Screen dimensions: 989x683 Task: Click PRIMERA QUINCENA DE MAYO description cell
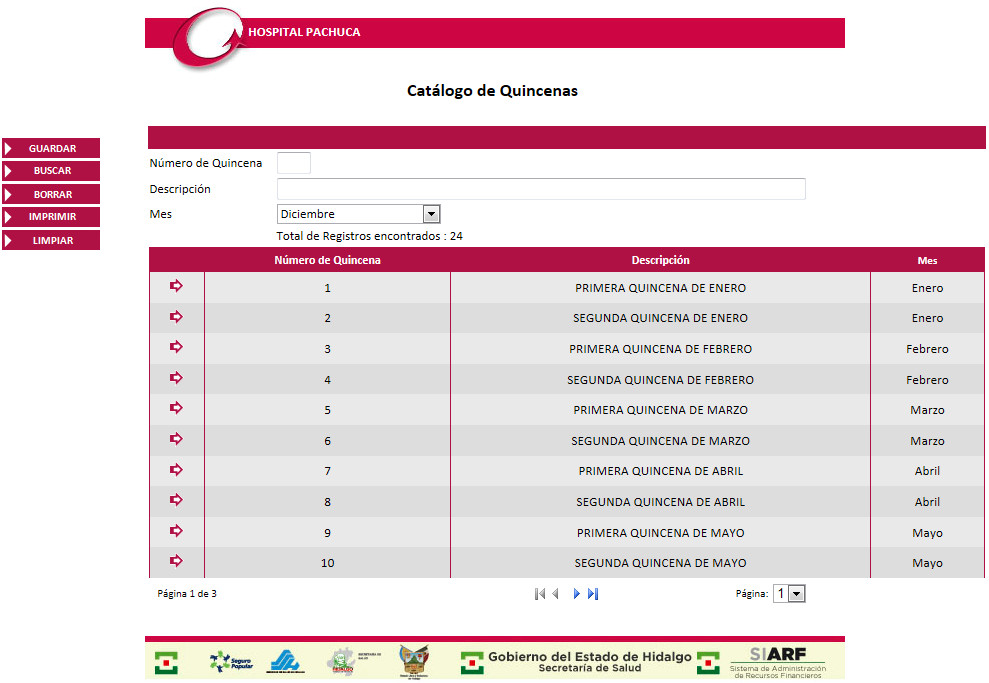[660, 533]
